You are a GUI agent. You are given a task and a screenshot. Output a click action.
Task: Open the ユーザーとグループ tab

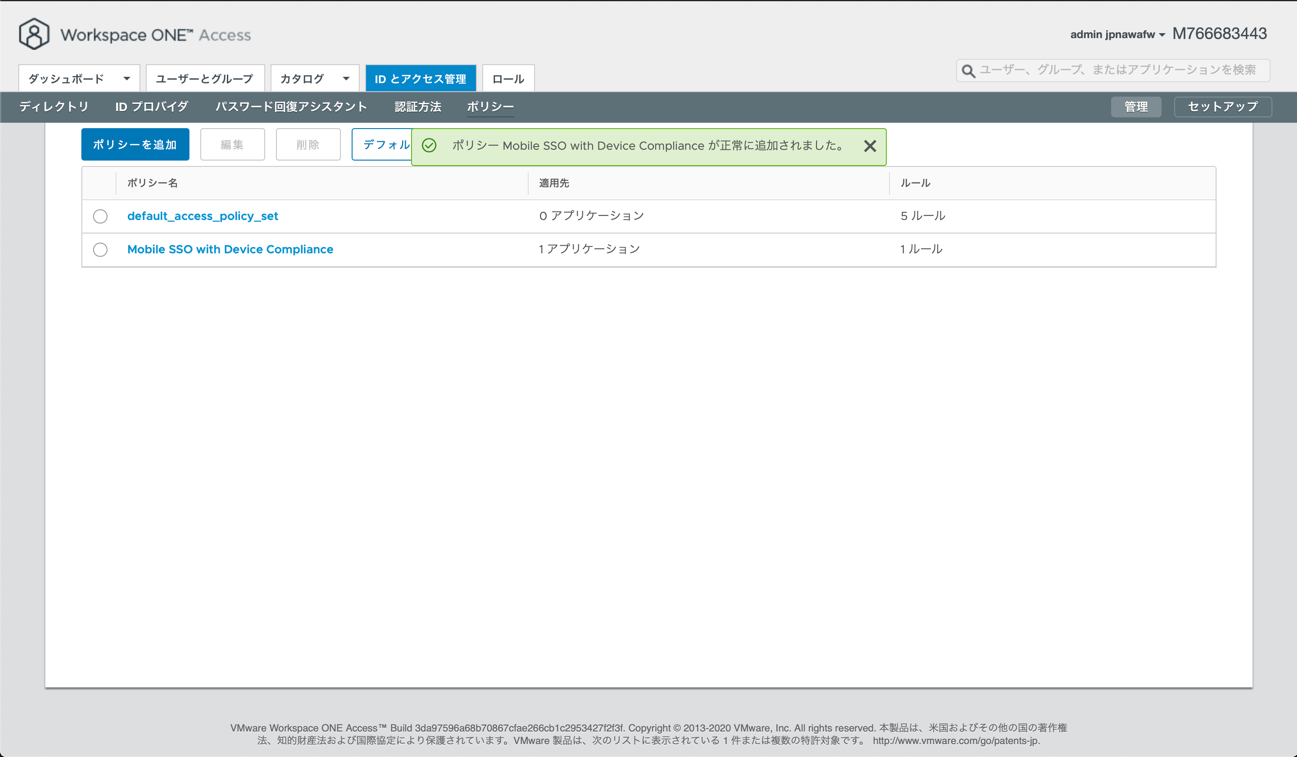[x=205, y=79]
